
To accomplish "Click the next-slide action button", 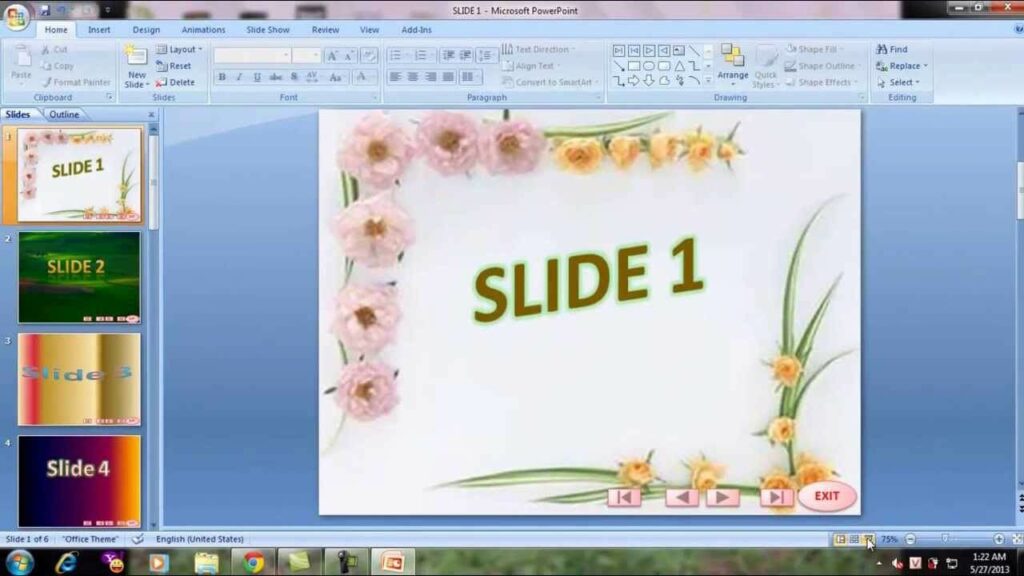I will pos(722,498).
